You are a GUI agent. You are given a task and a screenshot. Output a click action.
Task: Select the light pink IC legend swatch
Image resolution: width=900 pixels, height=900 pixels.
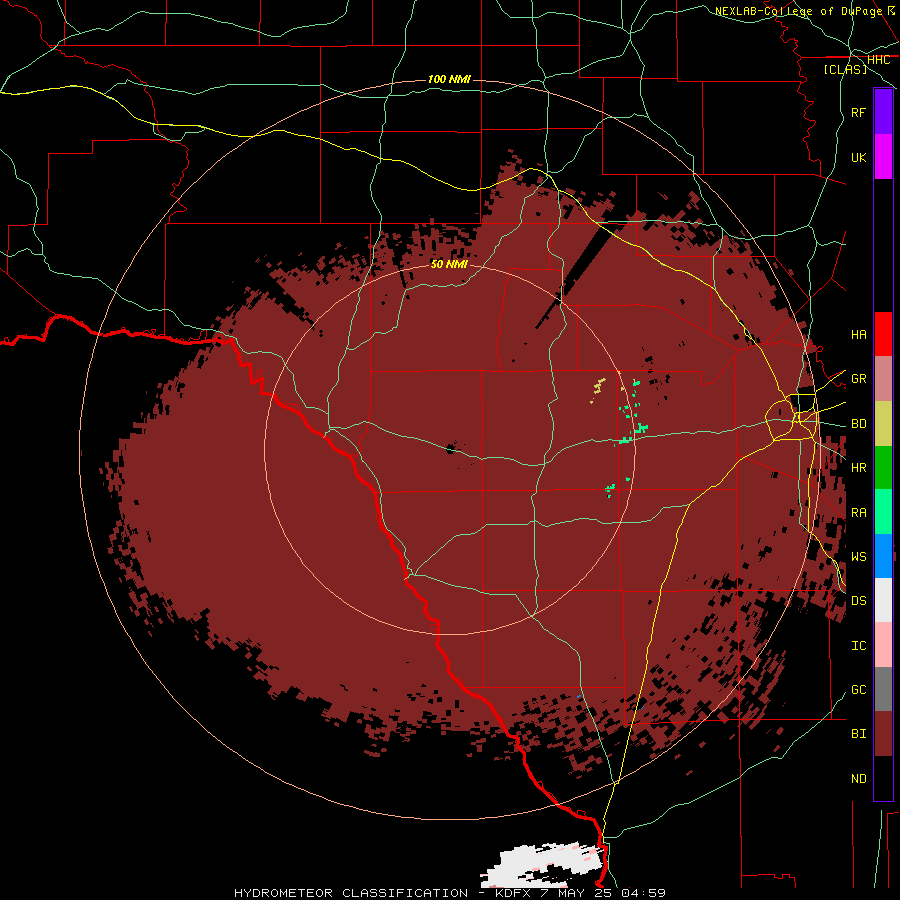(883, 645)
